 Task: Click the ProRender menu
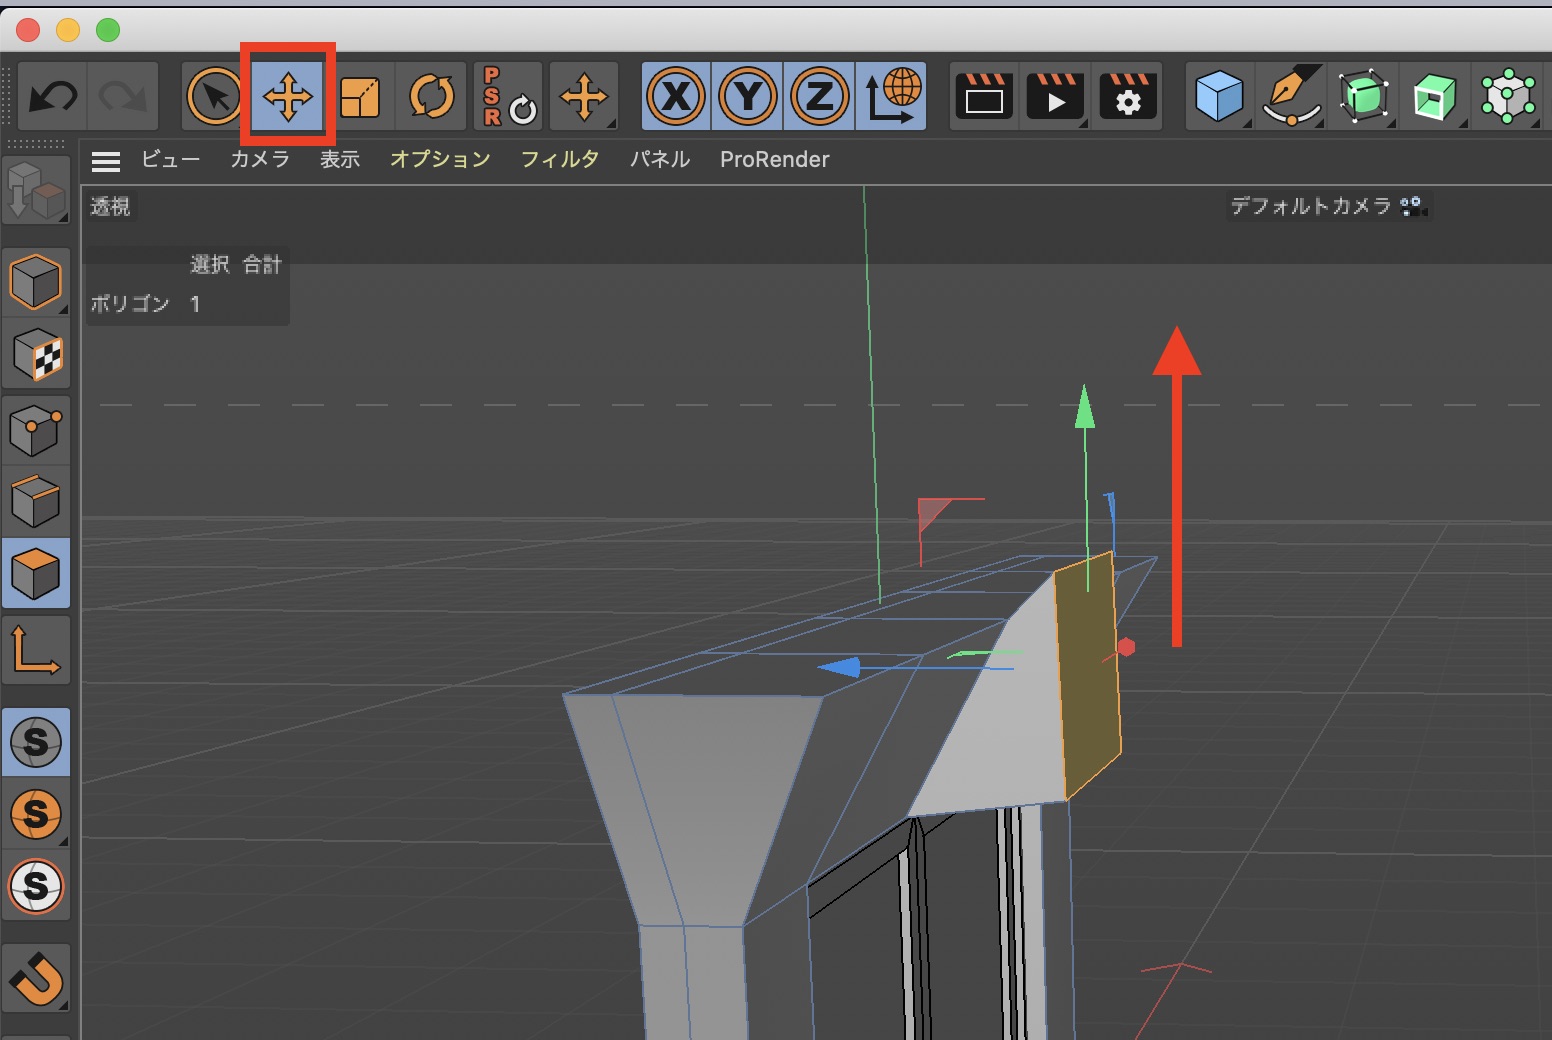774,159
